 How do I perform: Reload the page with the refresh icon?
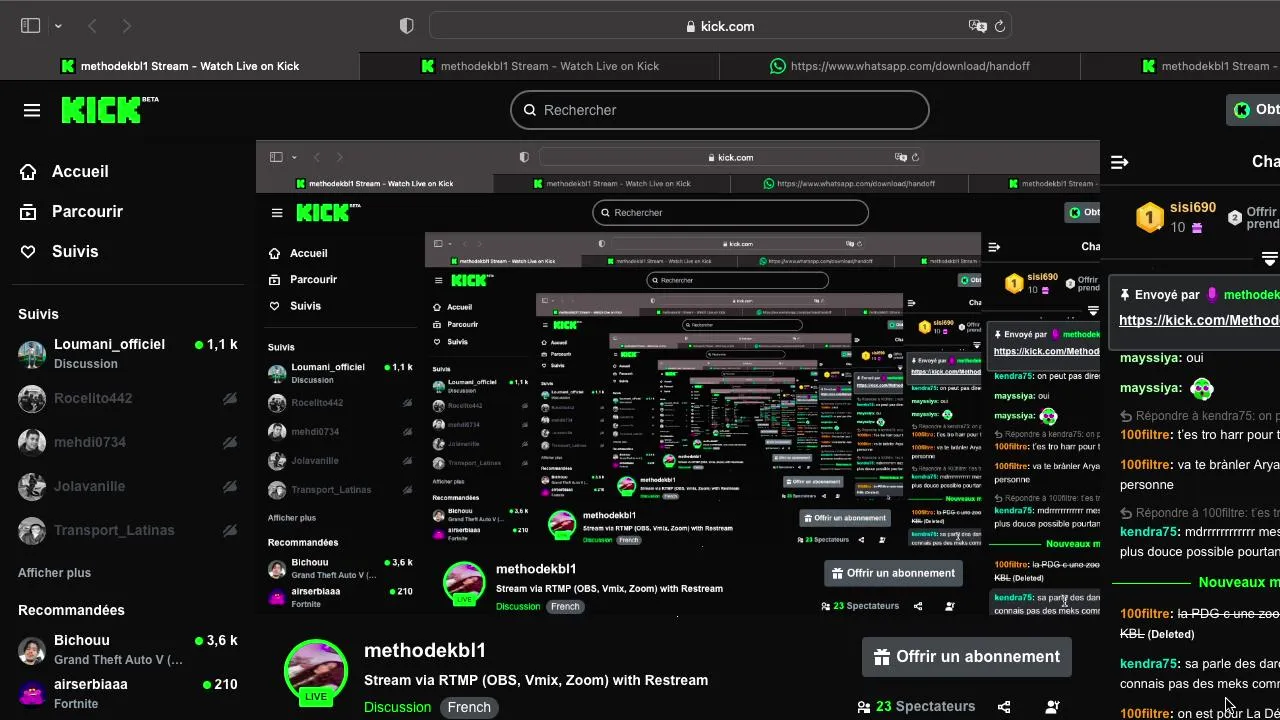pyautogui.click(x=999, y=26)
